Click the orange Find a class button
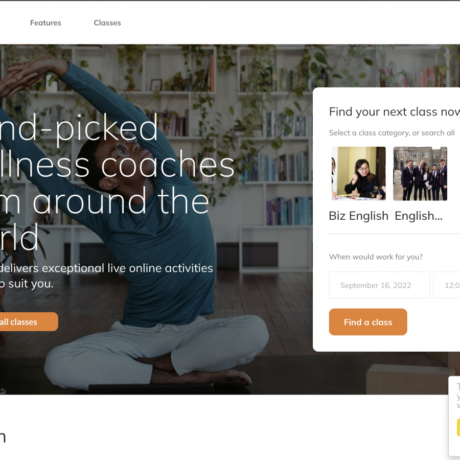Viewport: 460px width, 460px height. [368, 322]
